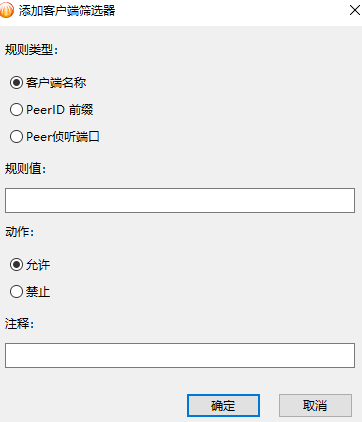Cancel the dialog with 取消
Image resolution: width=362 pixels, height=422 pixels.
pos(315,406)
